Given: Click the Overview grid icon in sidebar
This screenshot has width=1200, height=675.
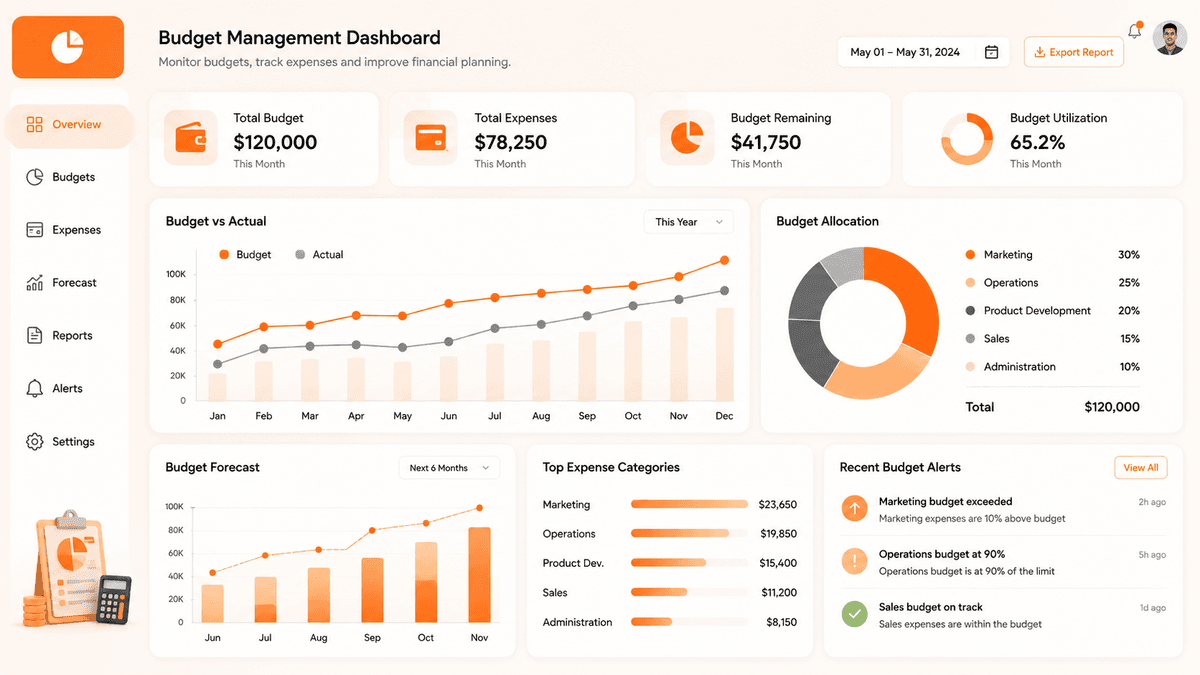Looking at the screenshot, I should tap(35, 124).
